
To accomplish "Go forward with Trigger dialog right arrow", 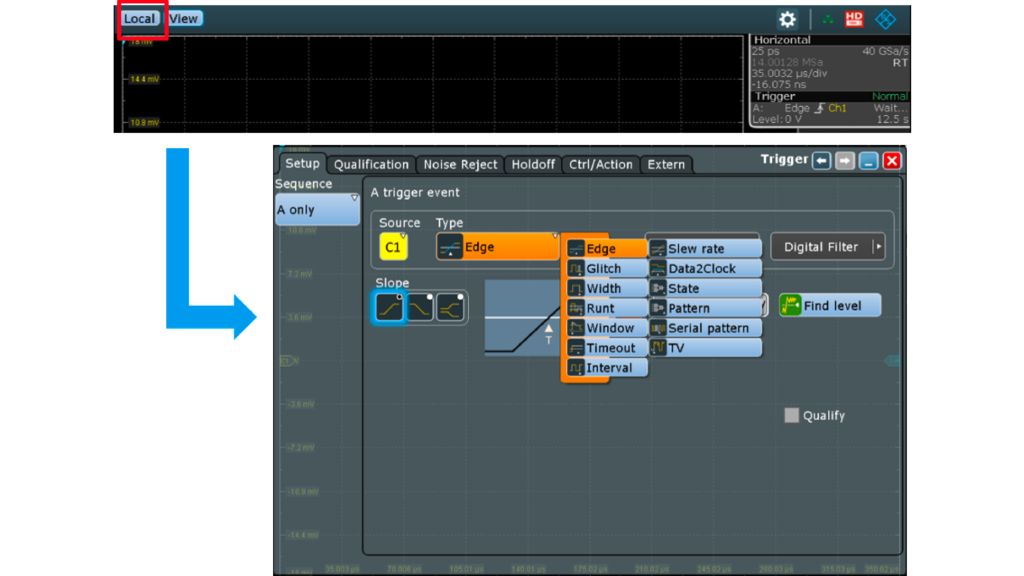I will click(x=845, y=161).
